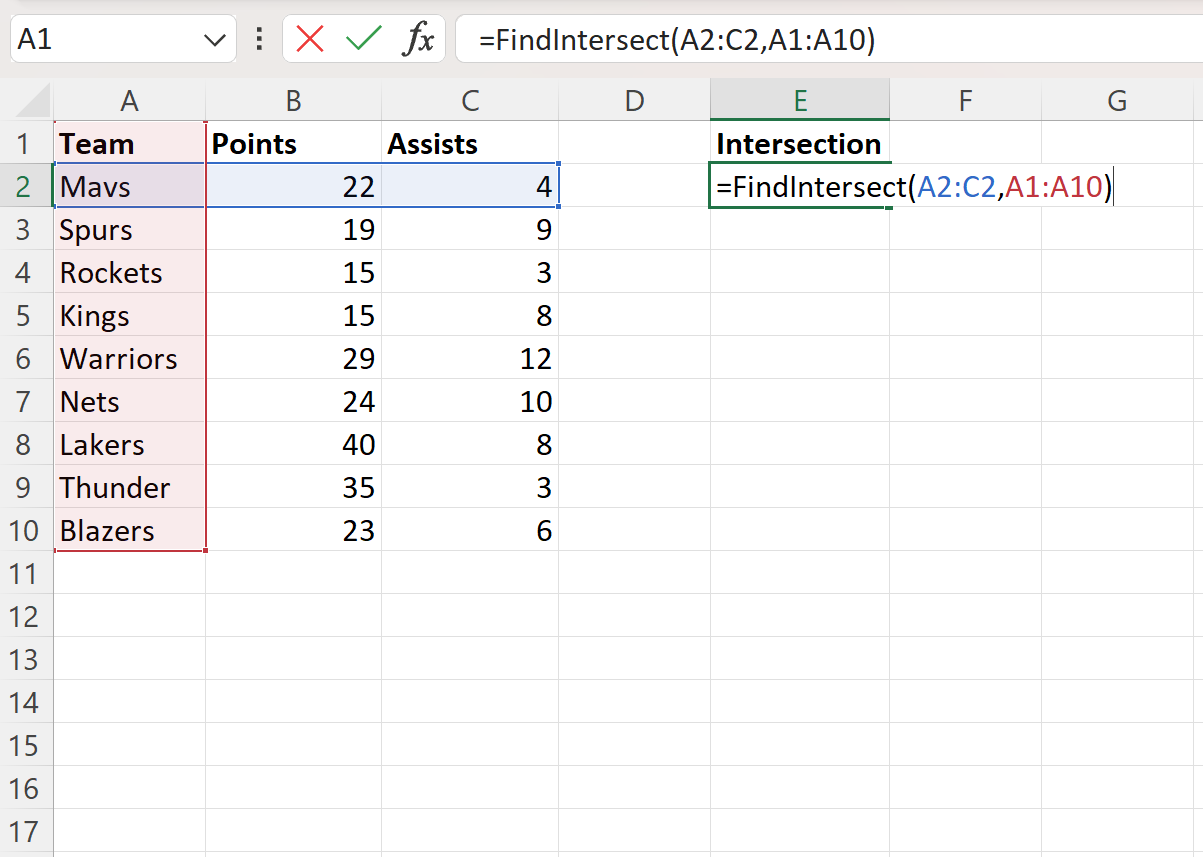Select column E using its header
Screen dimensions: 1203x857
[799, 100]
